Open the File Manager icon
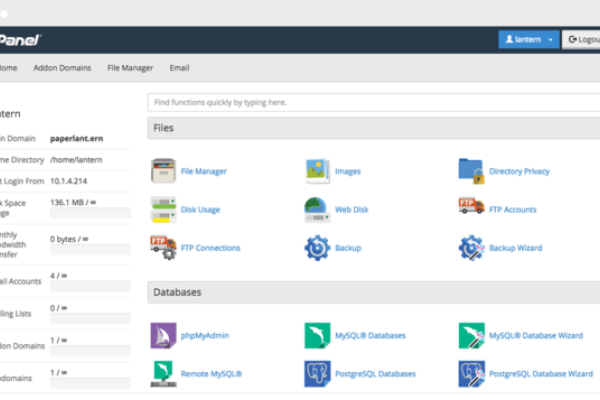Viewport: 600px width, 400px height. point(163,171)
